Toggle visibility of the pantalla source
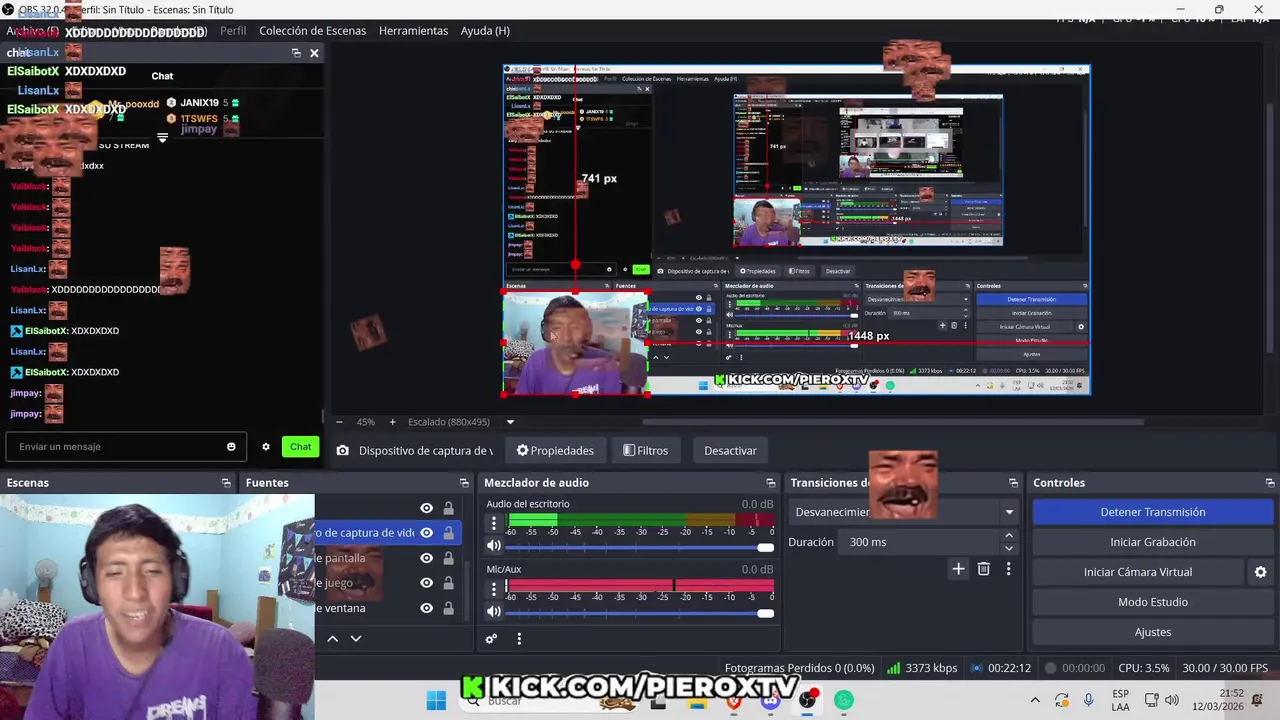This screenshot has width=1280, height=720. (427, 558)
